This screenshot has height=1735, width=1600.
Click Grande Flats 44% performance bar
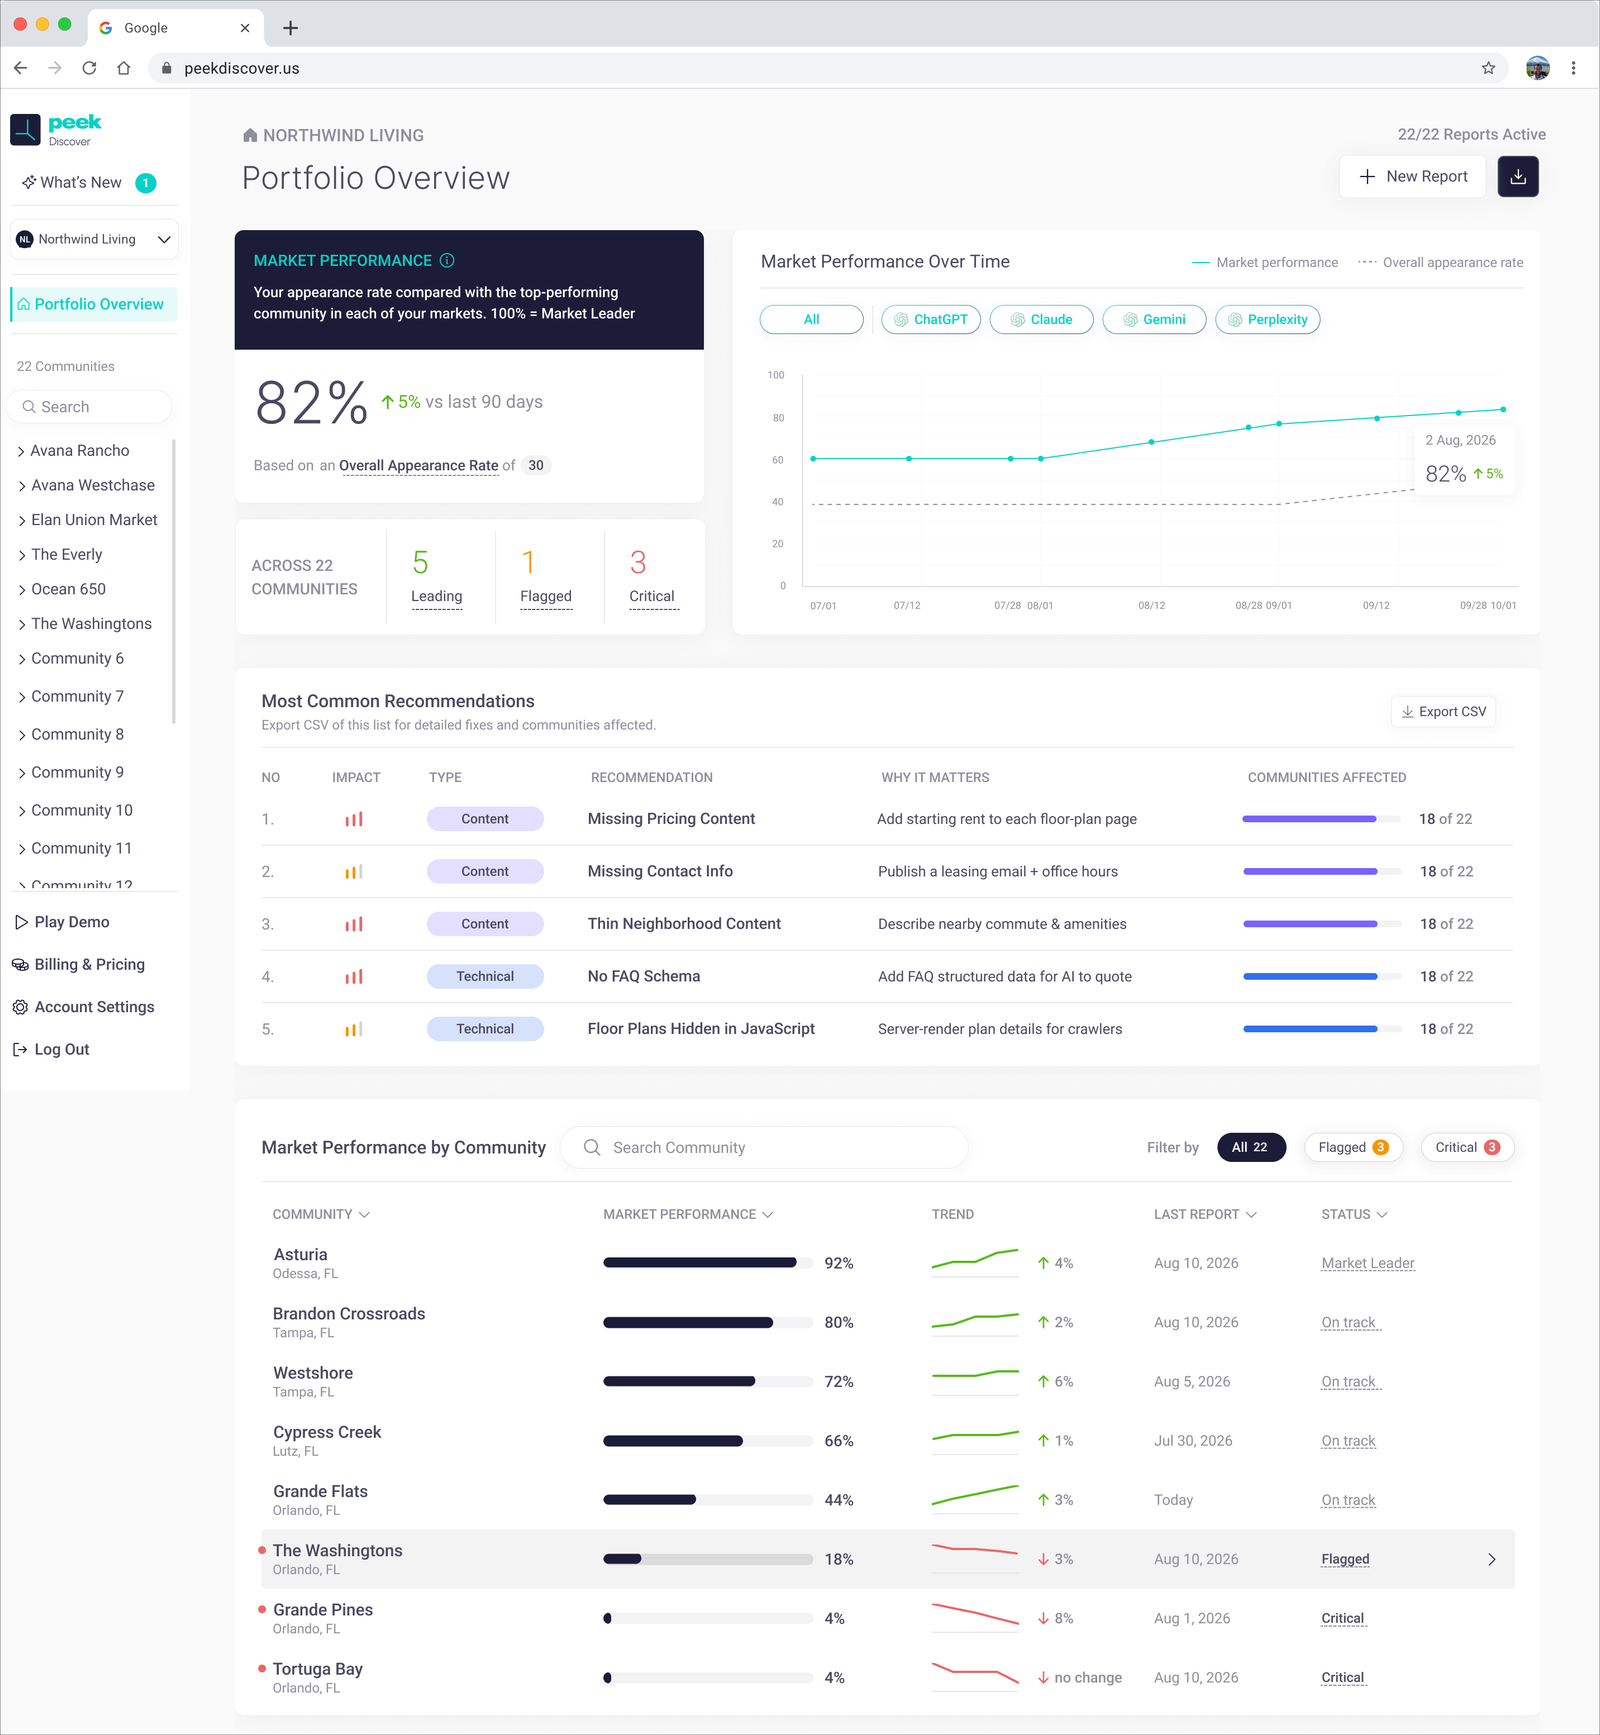[708, 1500]
